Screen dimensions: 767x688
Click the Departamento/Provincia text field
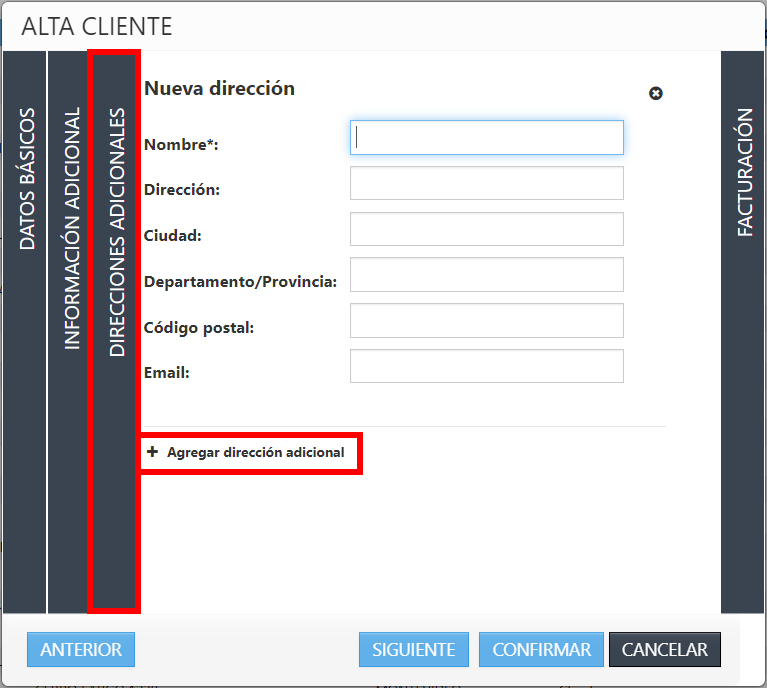point(486,275)
